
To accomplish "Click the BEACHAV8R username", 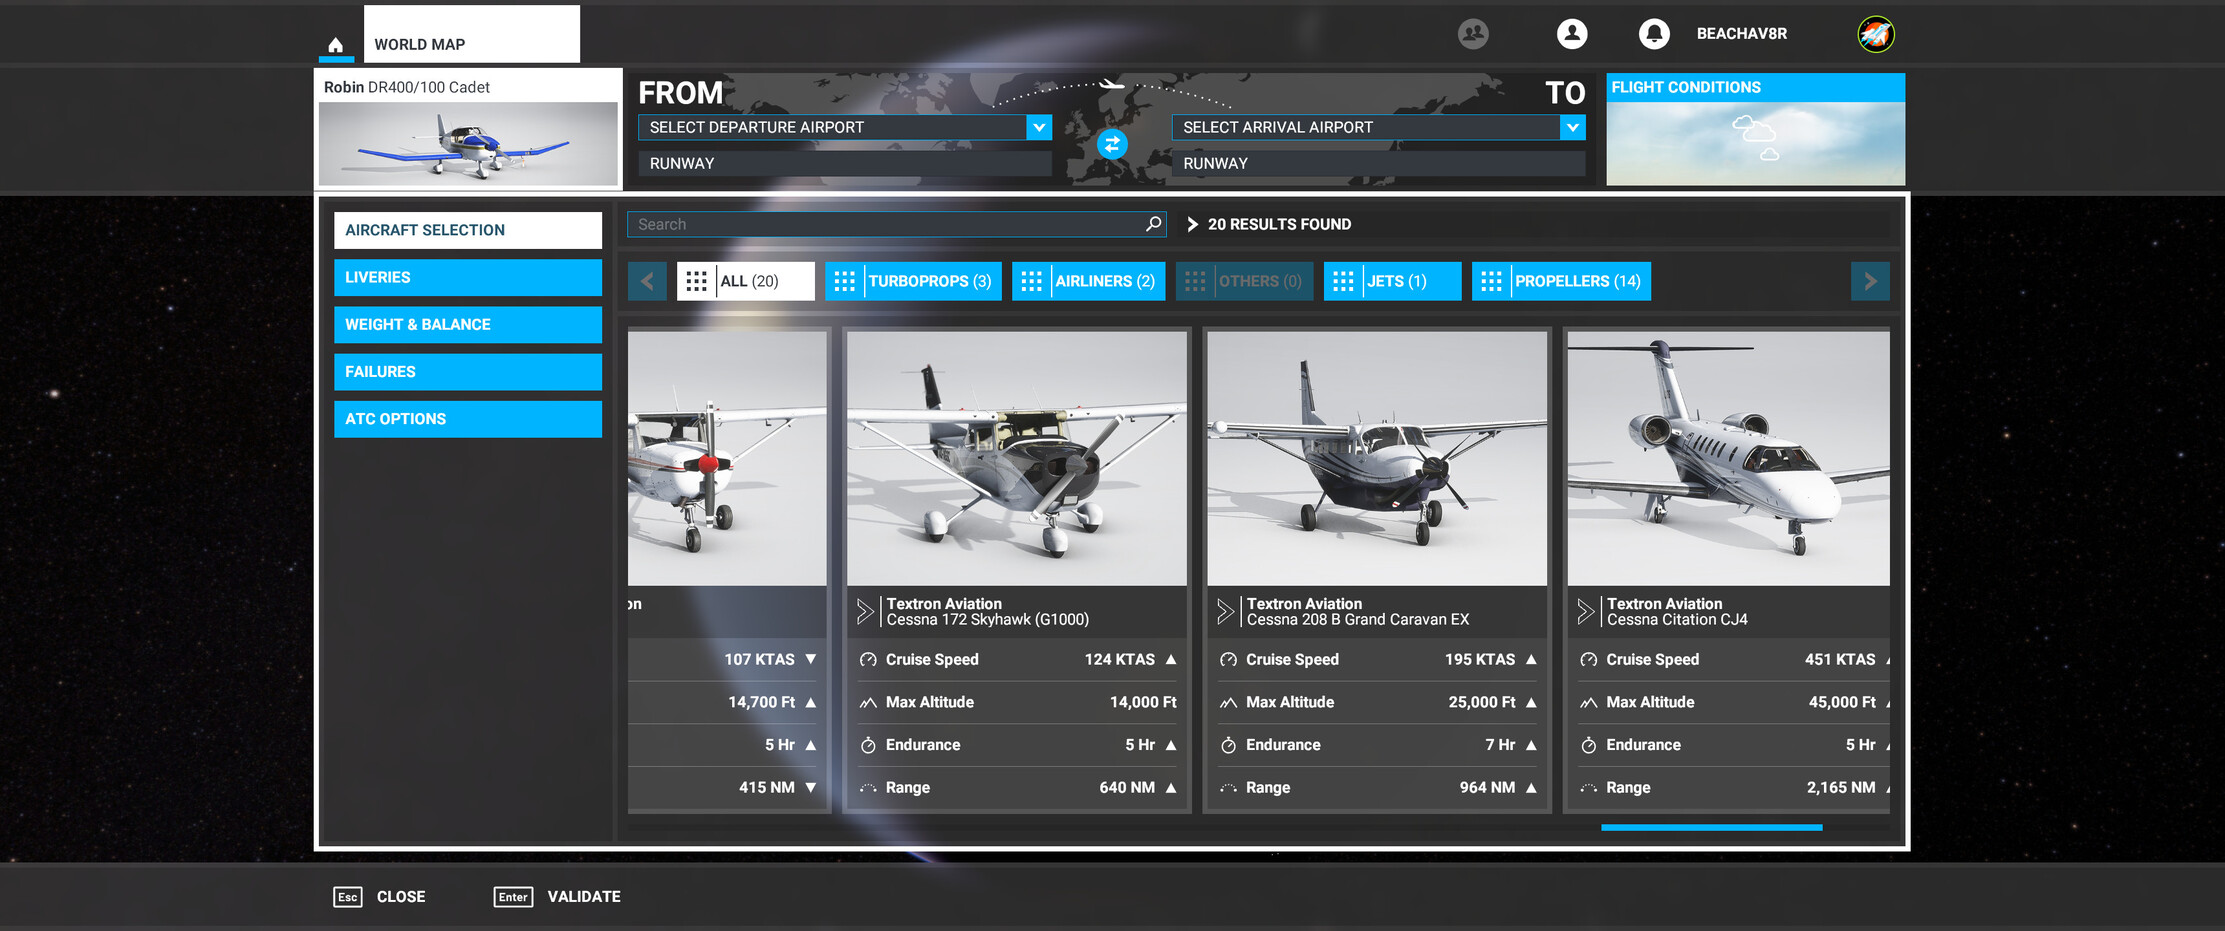I will (x=1741, y=34).
